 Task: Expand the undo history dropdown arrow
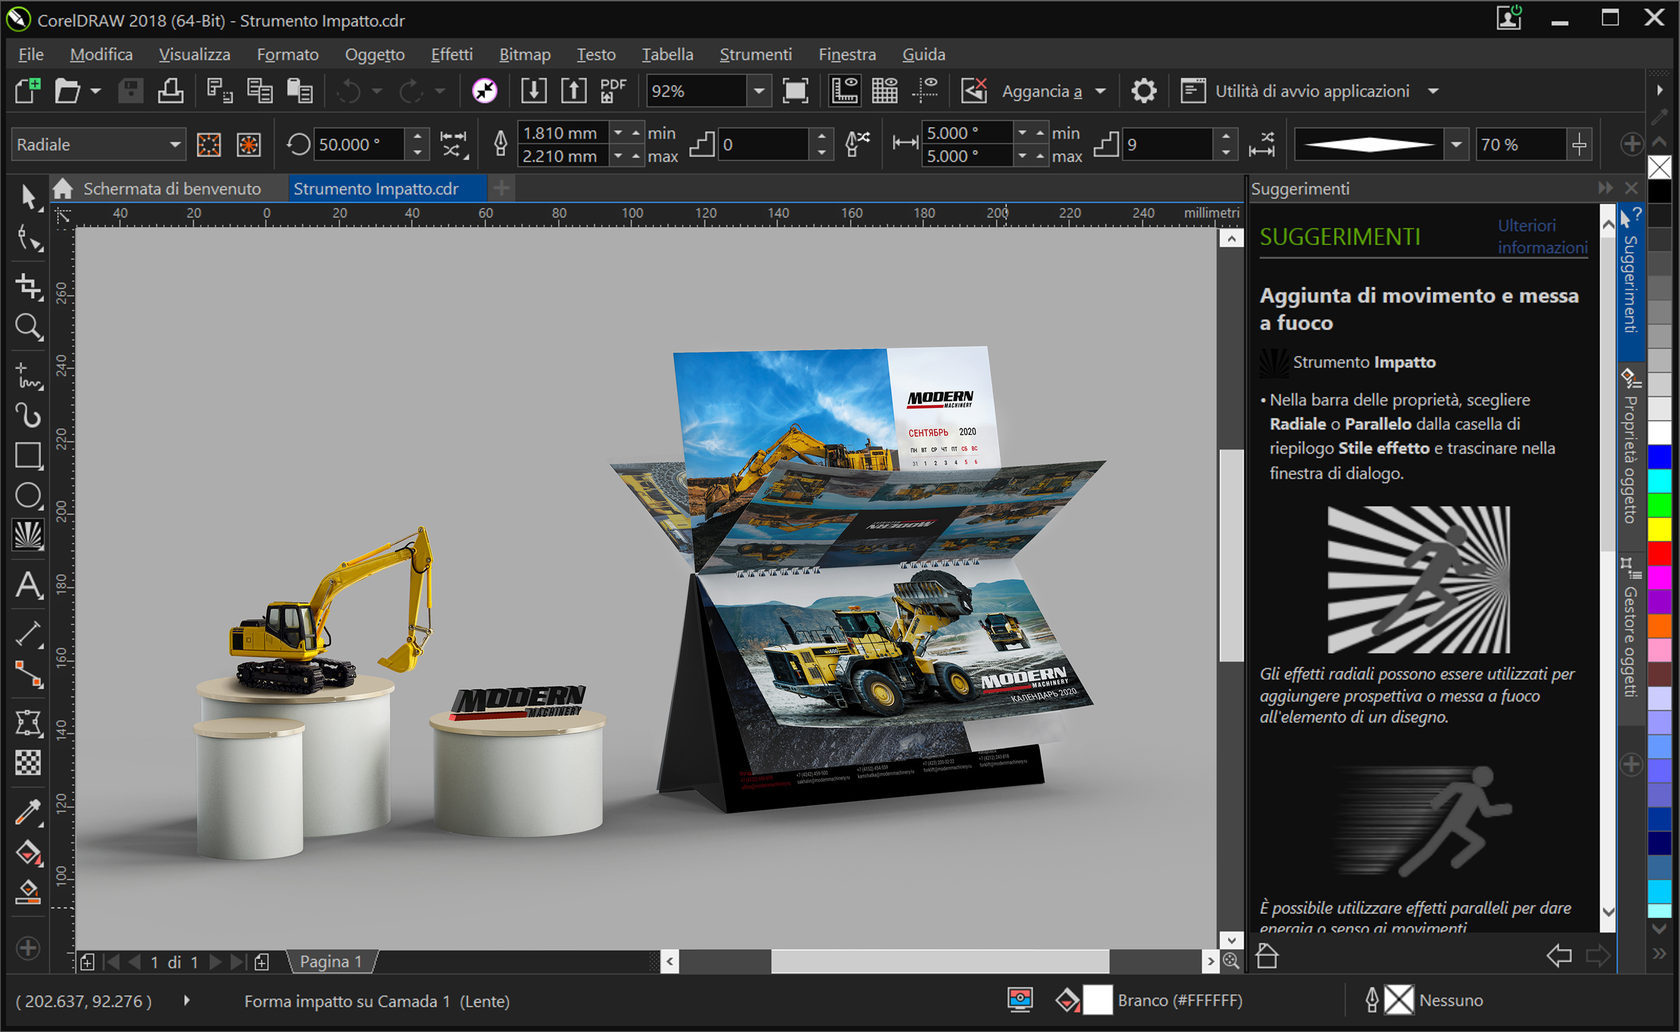377,91
